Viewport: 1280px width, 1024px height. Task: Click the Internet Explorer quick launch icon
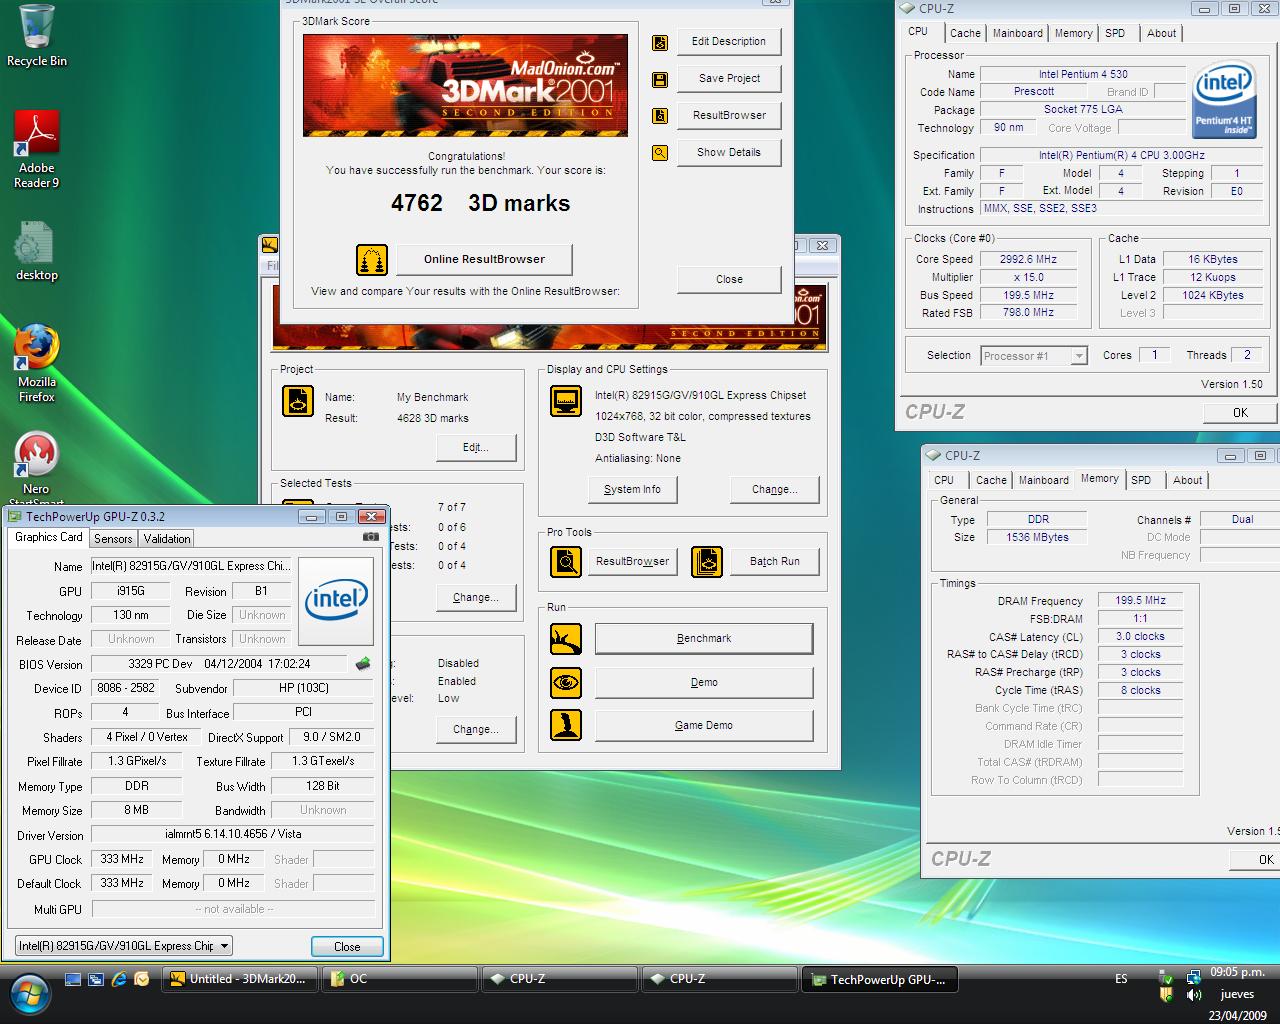click(x=119, y=979)
